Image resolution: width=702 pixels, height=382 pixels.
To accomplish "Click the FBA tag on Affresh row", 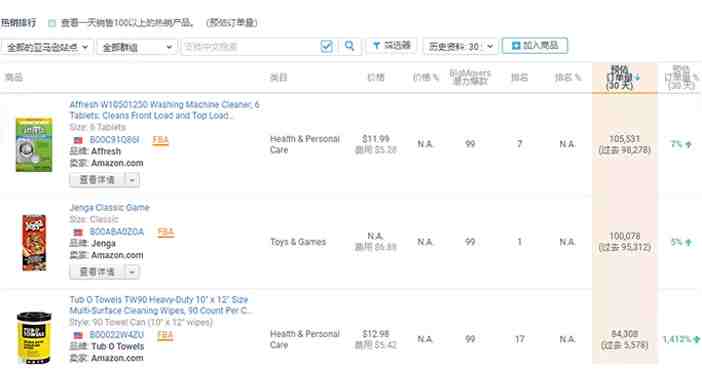I will pyautogui.click(x=161, y=141).
